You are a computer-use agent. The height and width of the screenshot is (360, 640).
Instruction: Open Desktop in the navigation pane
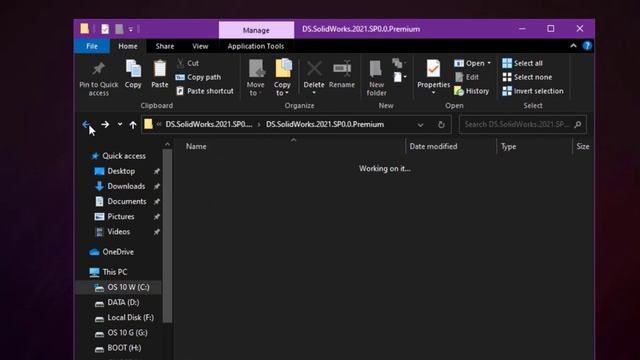tap(121, 171)
